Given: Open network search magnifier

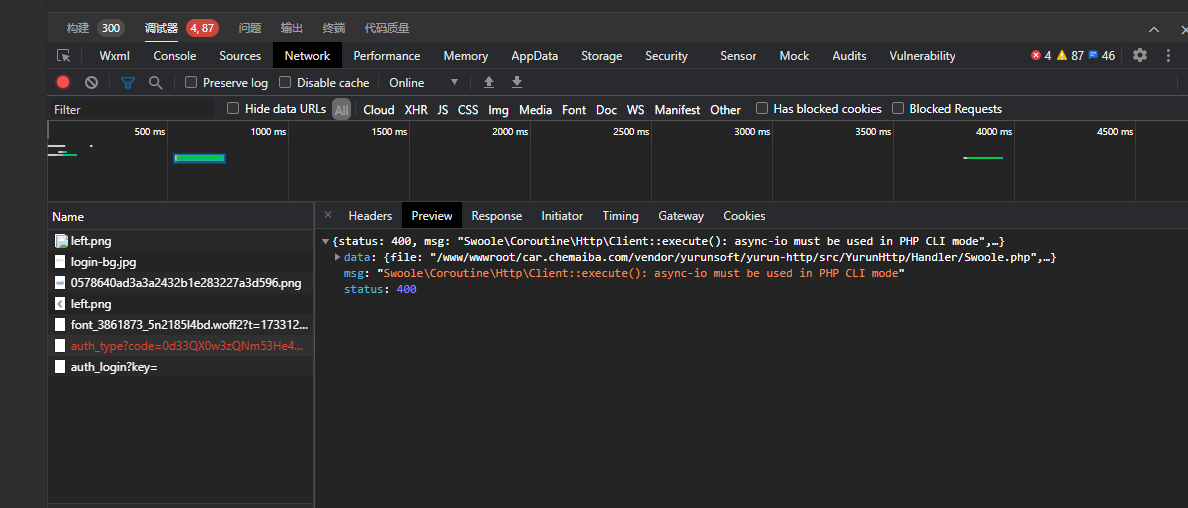Looking at the screenshot, I should (155, 83).
